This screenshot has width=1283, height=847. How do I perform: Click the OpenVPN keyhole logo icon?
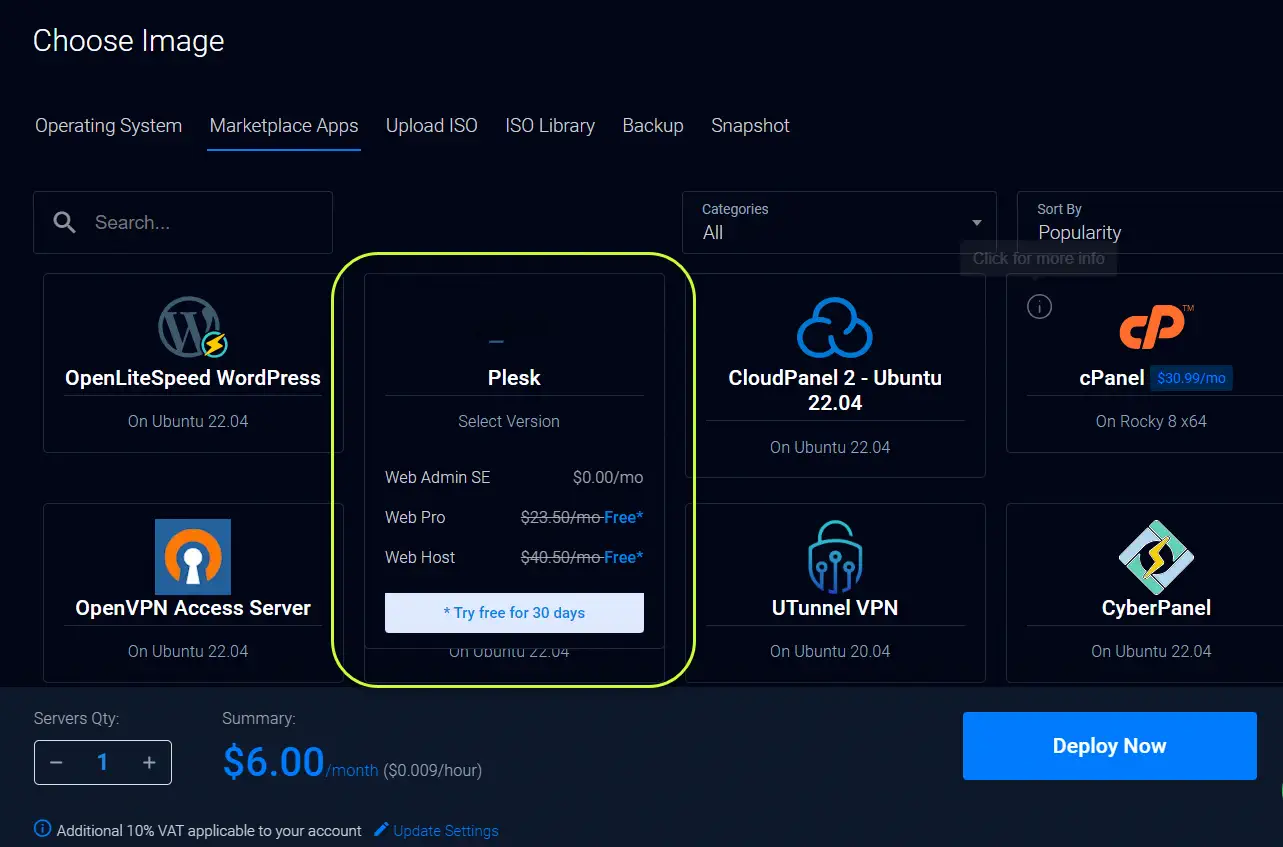[x=193, y=557]
